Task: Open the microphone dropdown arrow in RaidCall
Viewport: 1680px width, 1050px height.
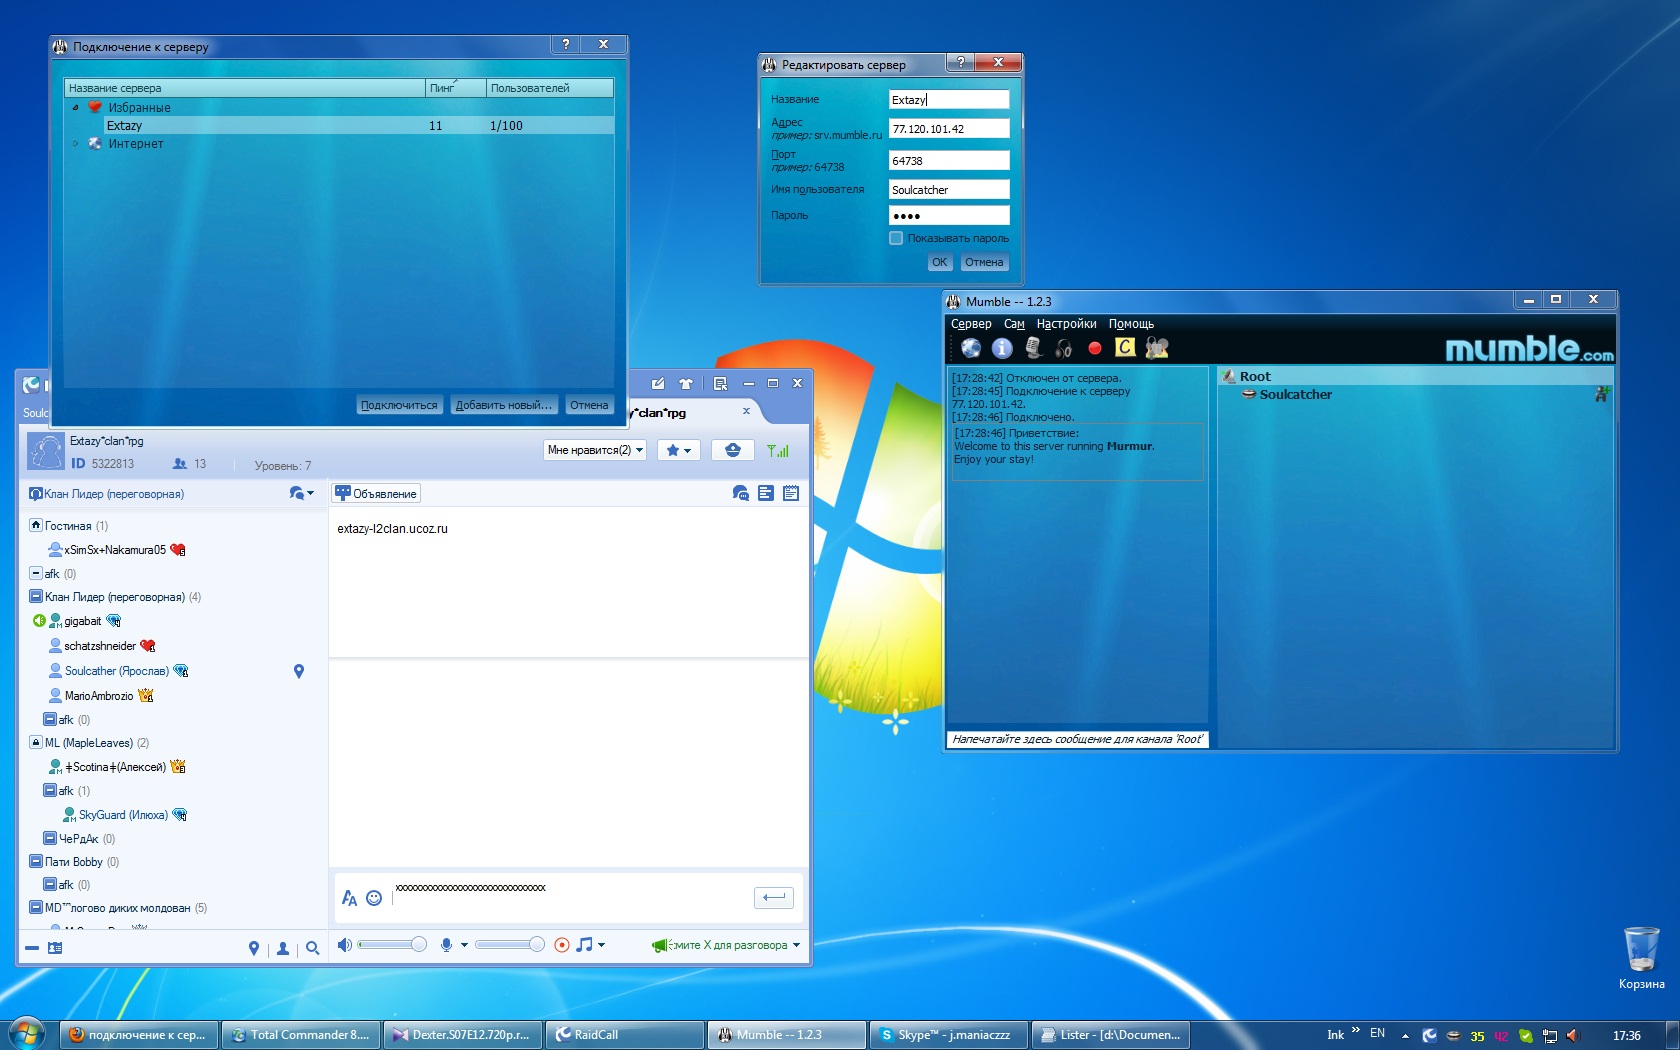Action: (464, 945)
